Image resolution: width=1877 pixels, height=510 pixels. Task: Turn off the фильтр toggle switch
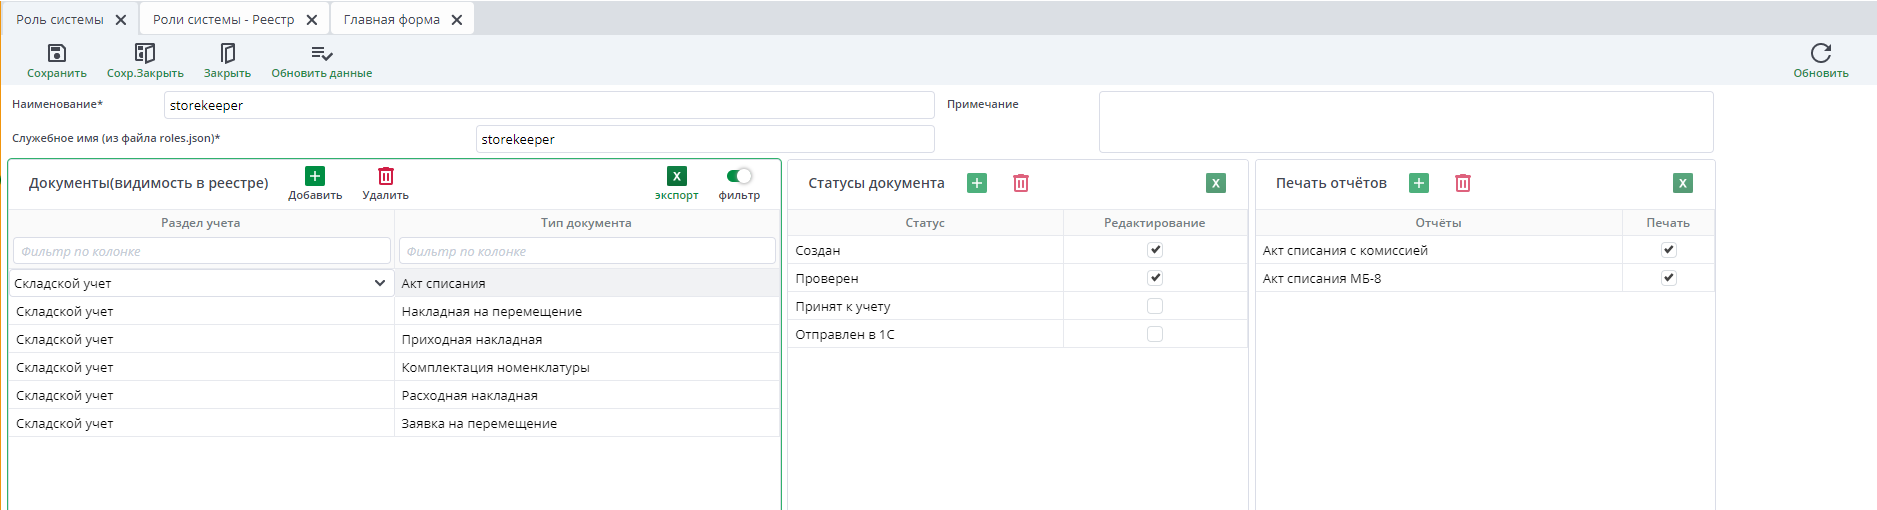[739, 176]
